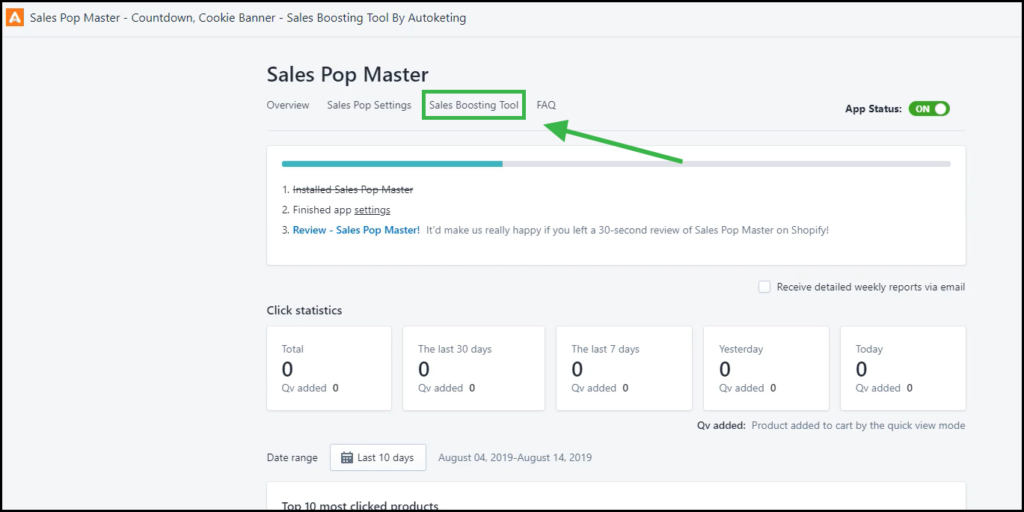Open the Sales Pop Settings tab

point(369,104)
